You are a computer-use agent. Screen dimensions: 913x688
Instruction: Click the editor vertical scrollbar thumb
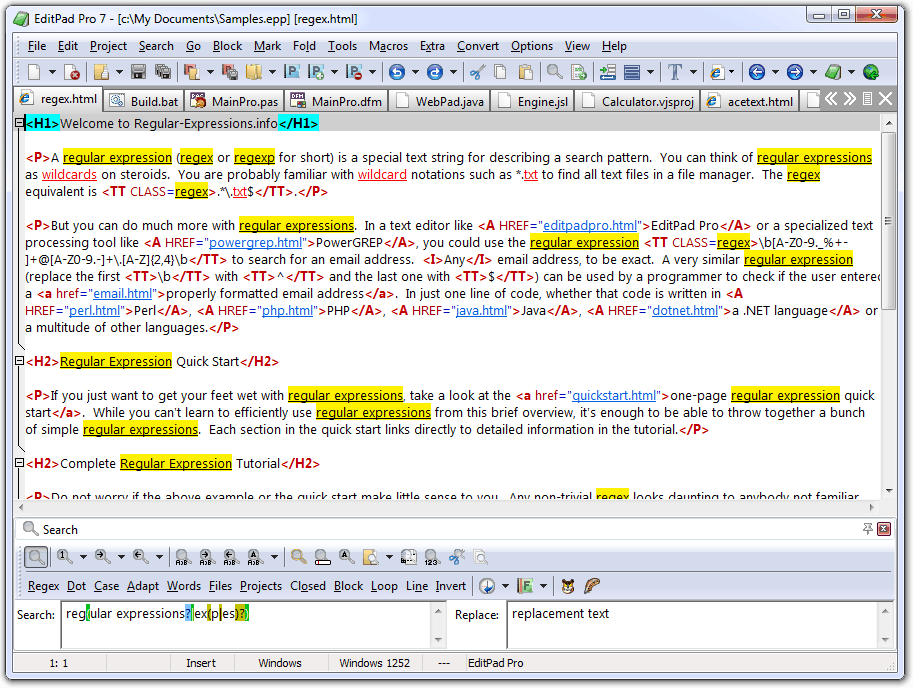[889, 221]
